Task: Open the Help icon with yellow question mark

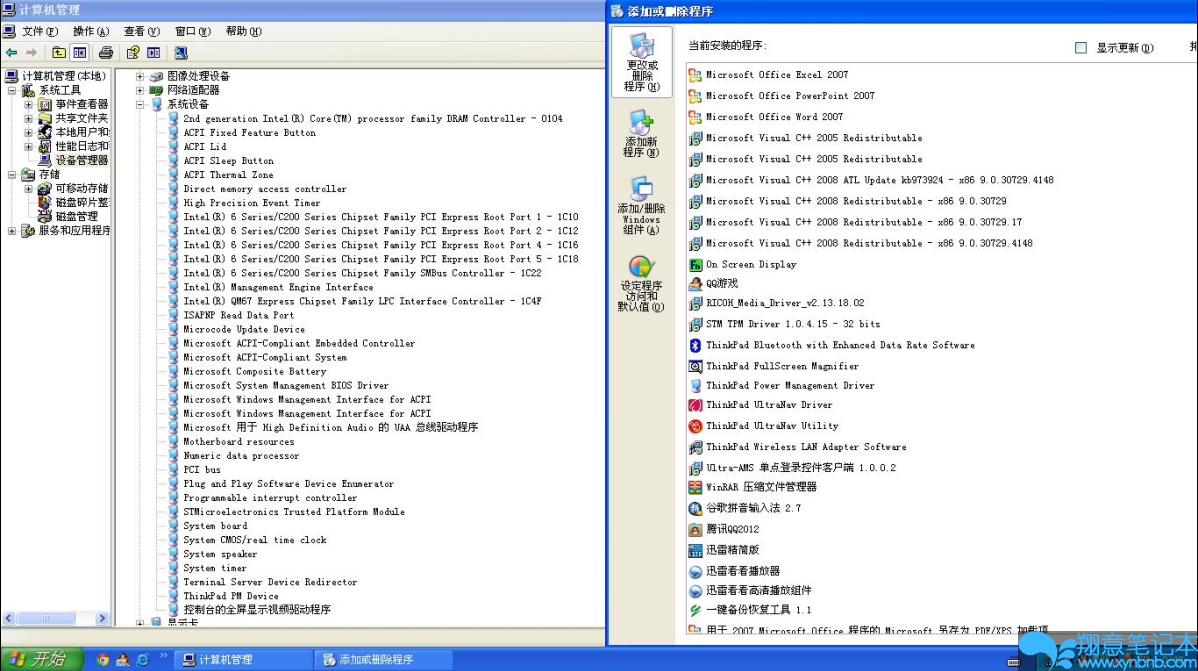Action: click(x=133, y=53)
